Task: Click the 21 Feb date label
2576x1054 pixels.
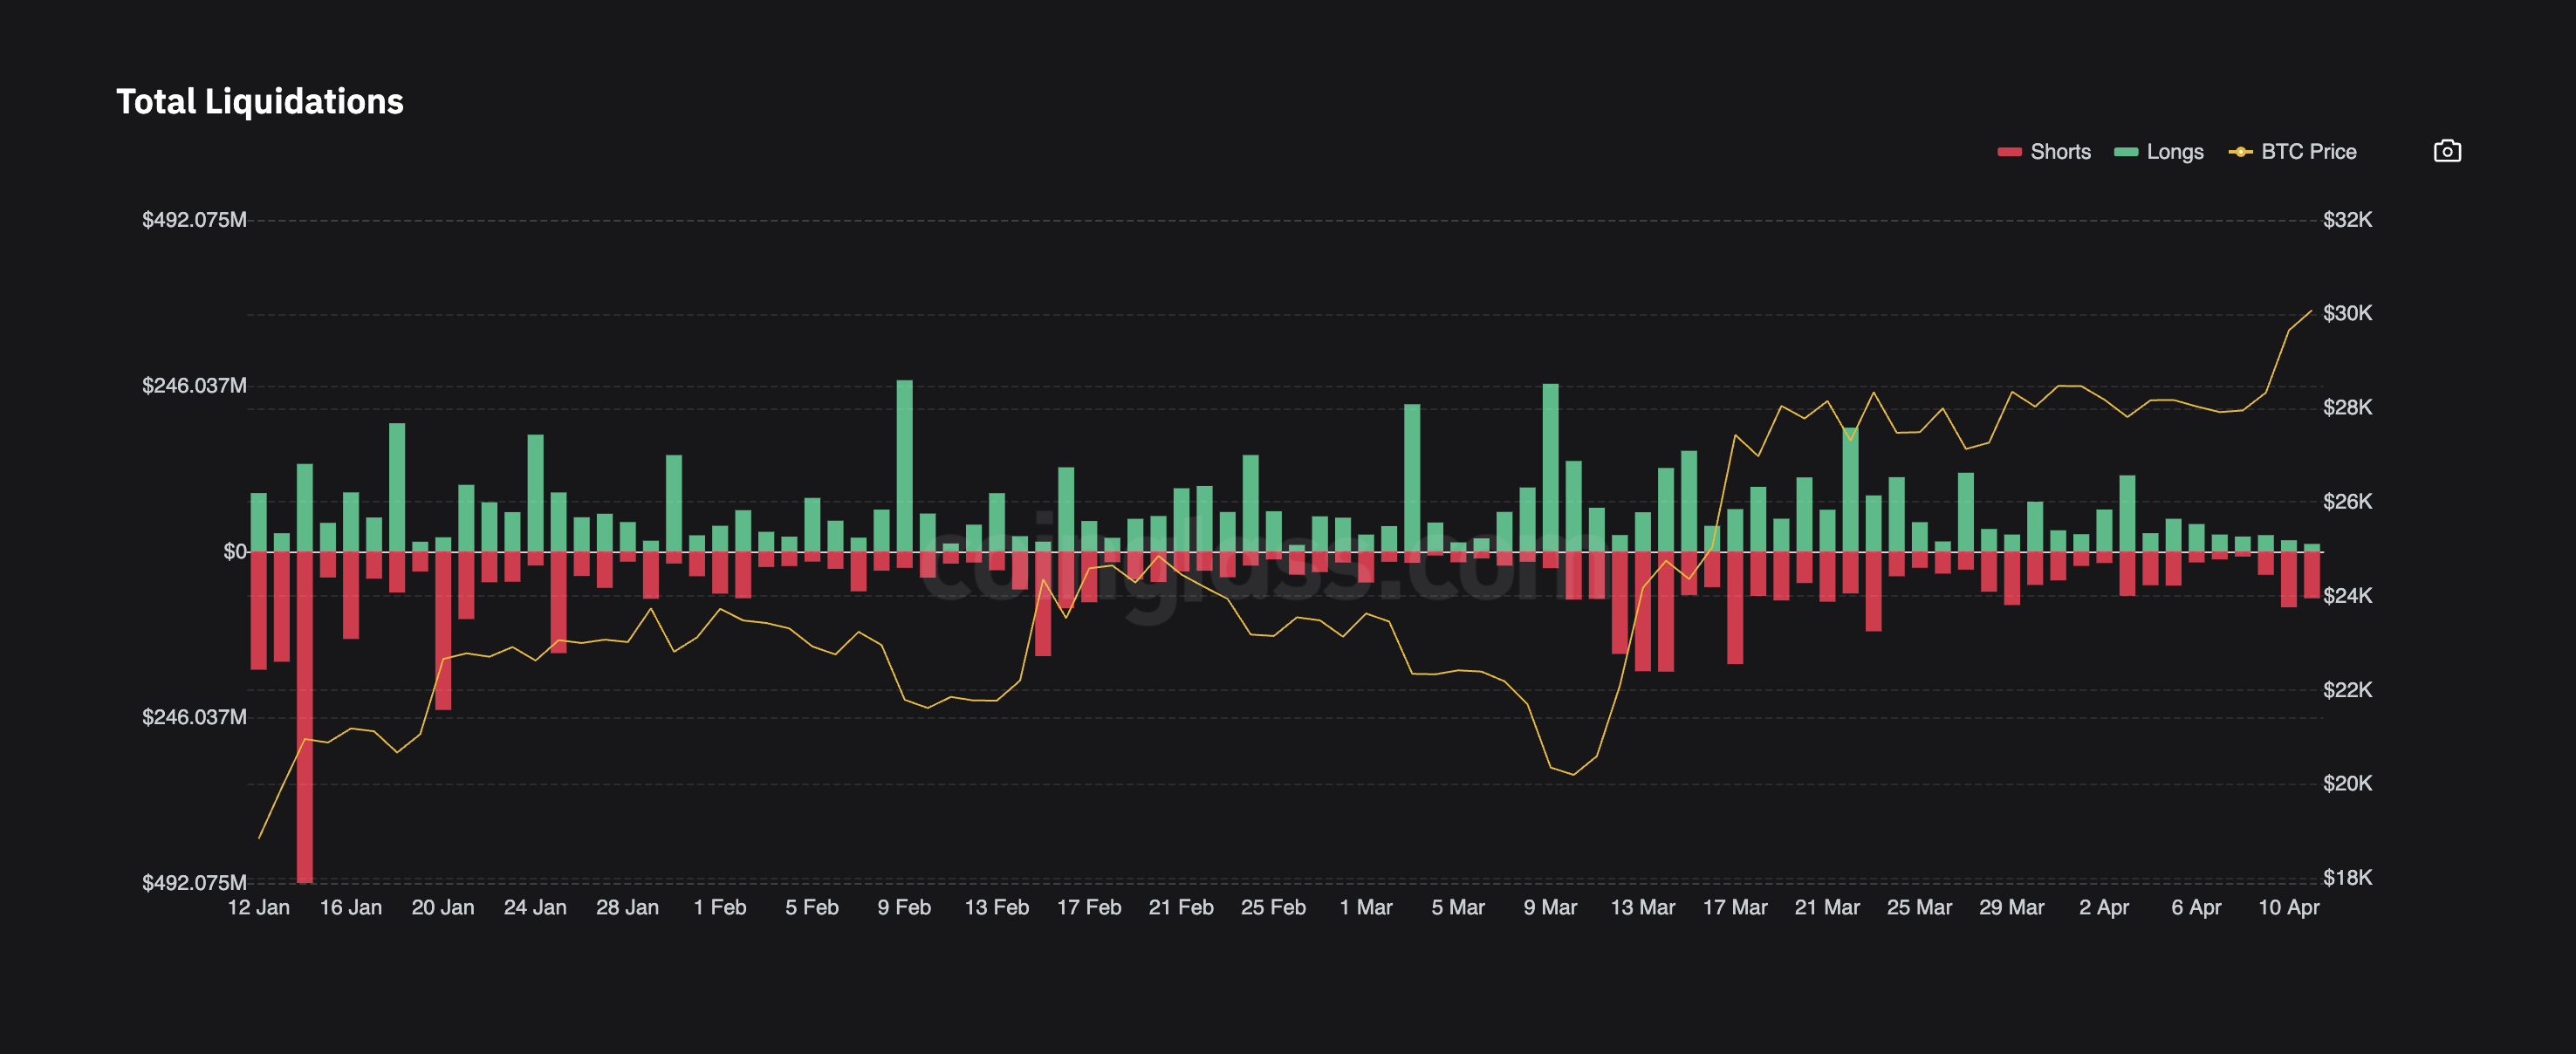Action: [1181, 907]
